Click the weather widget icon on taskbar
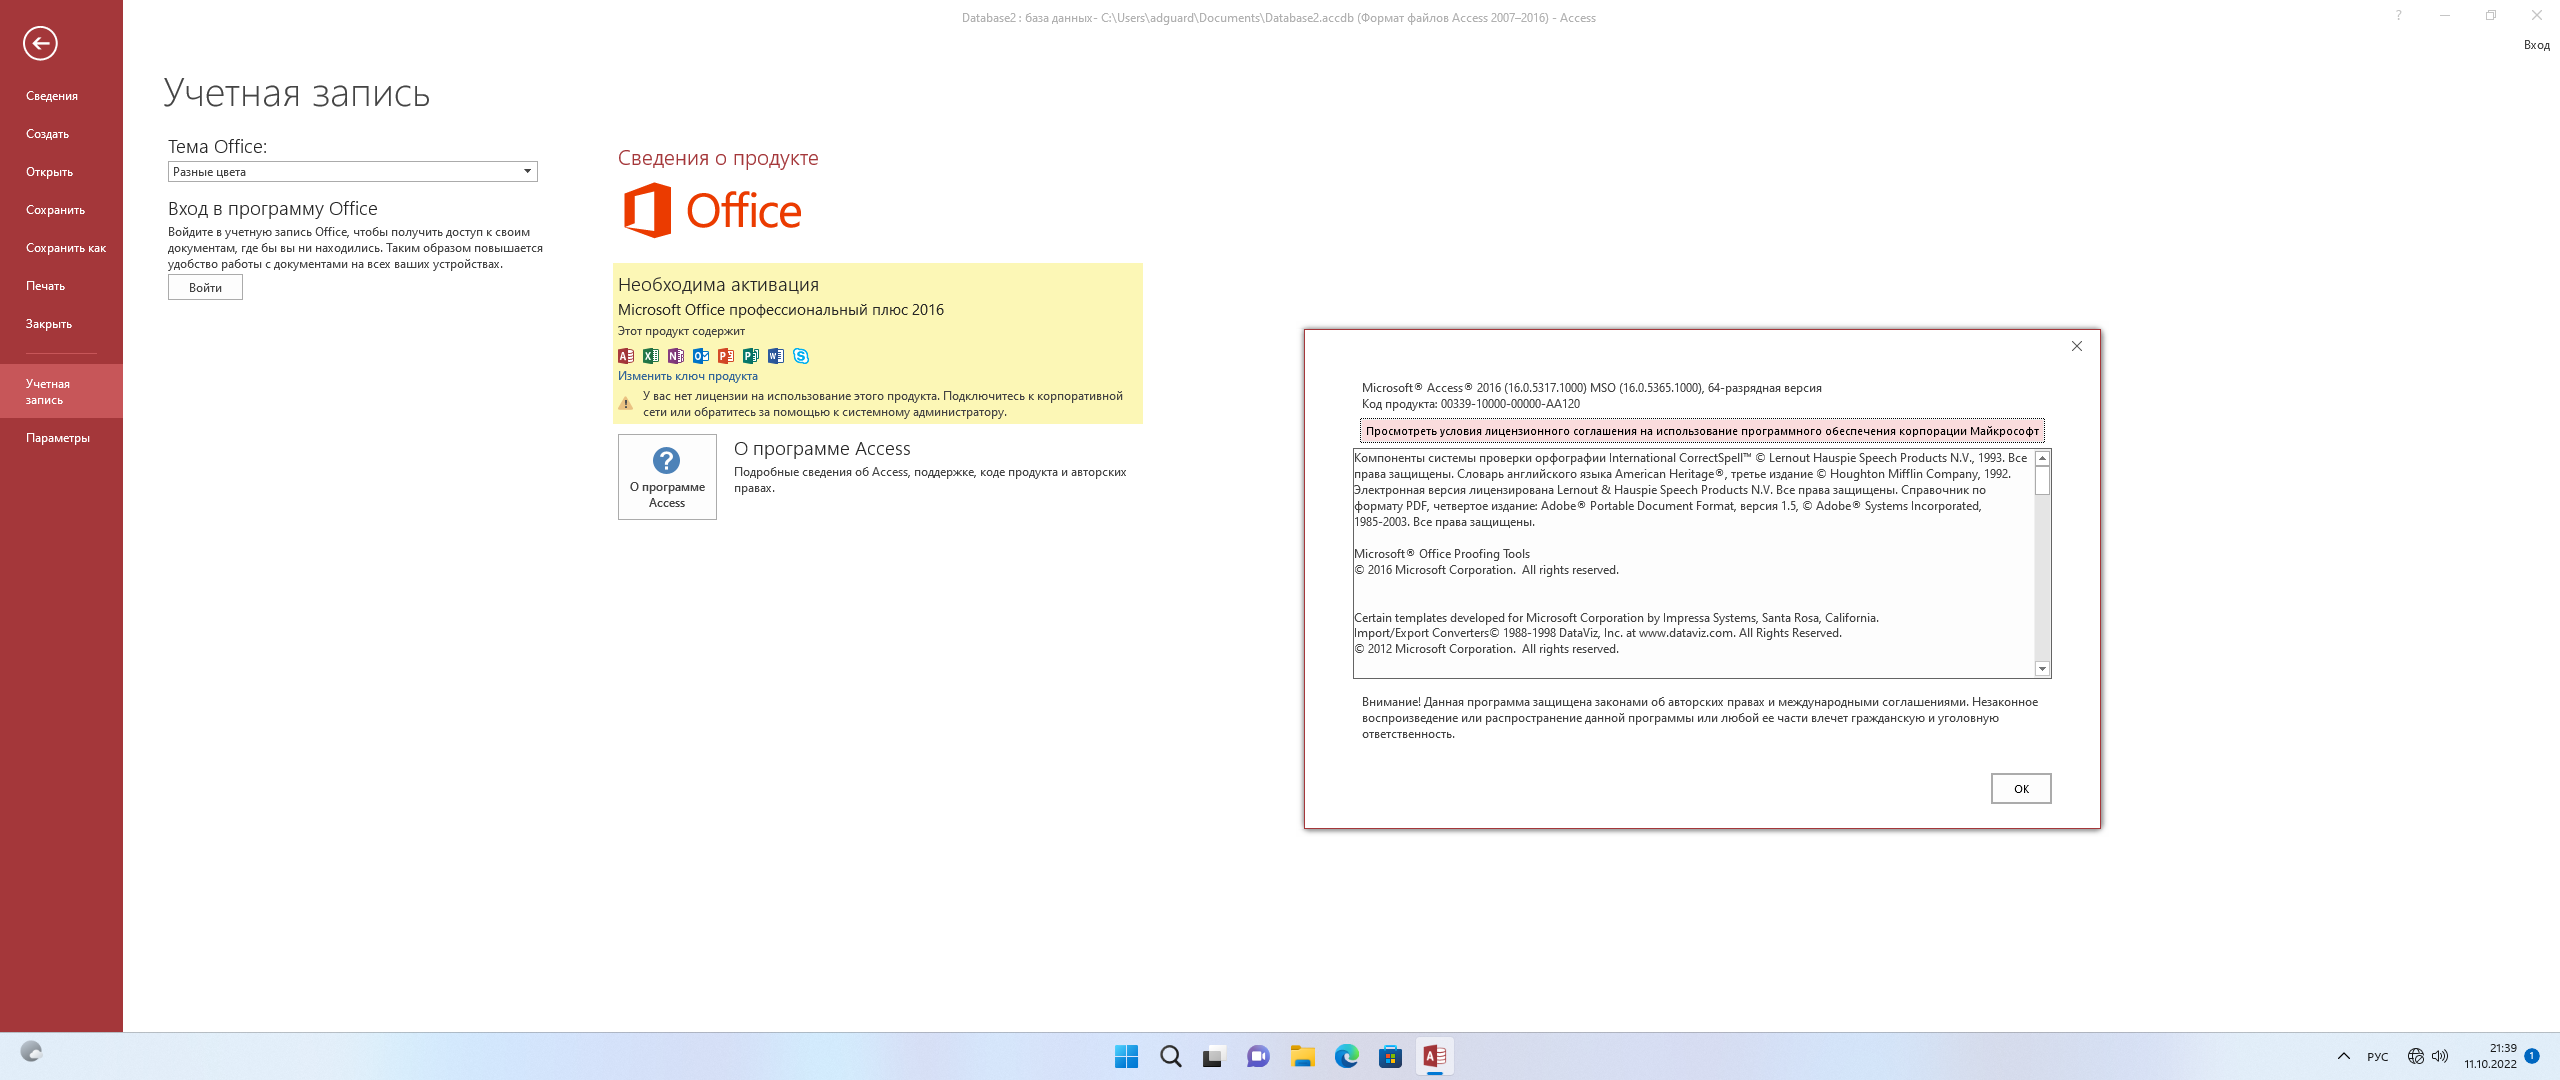 [31, 1052]
